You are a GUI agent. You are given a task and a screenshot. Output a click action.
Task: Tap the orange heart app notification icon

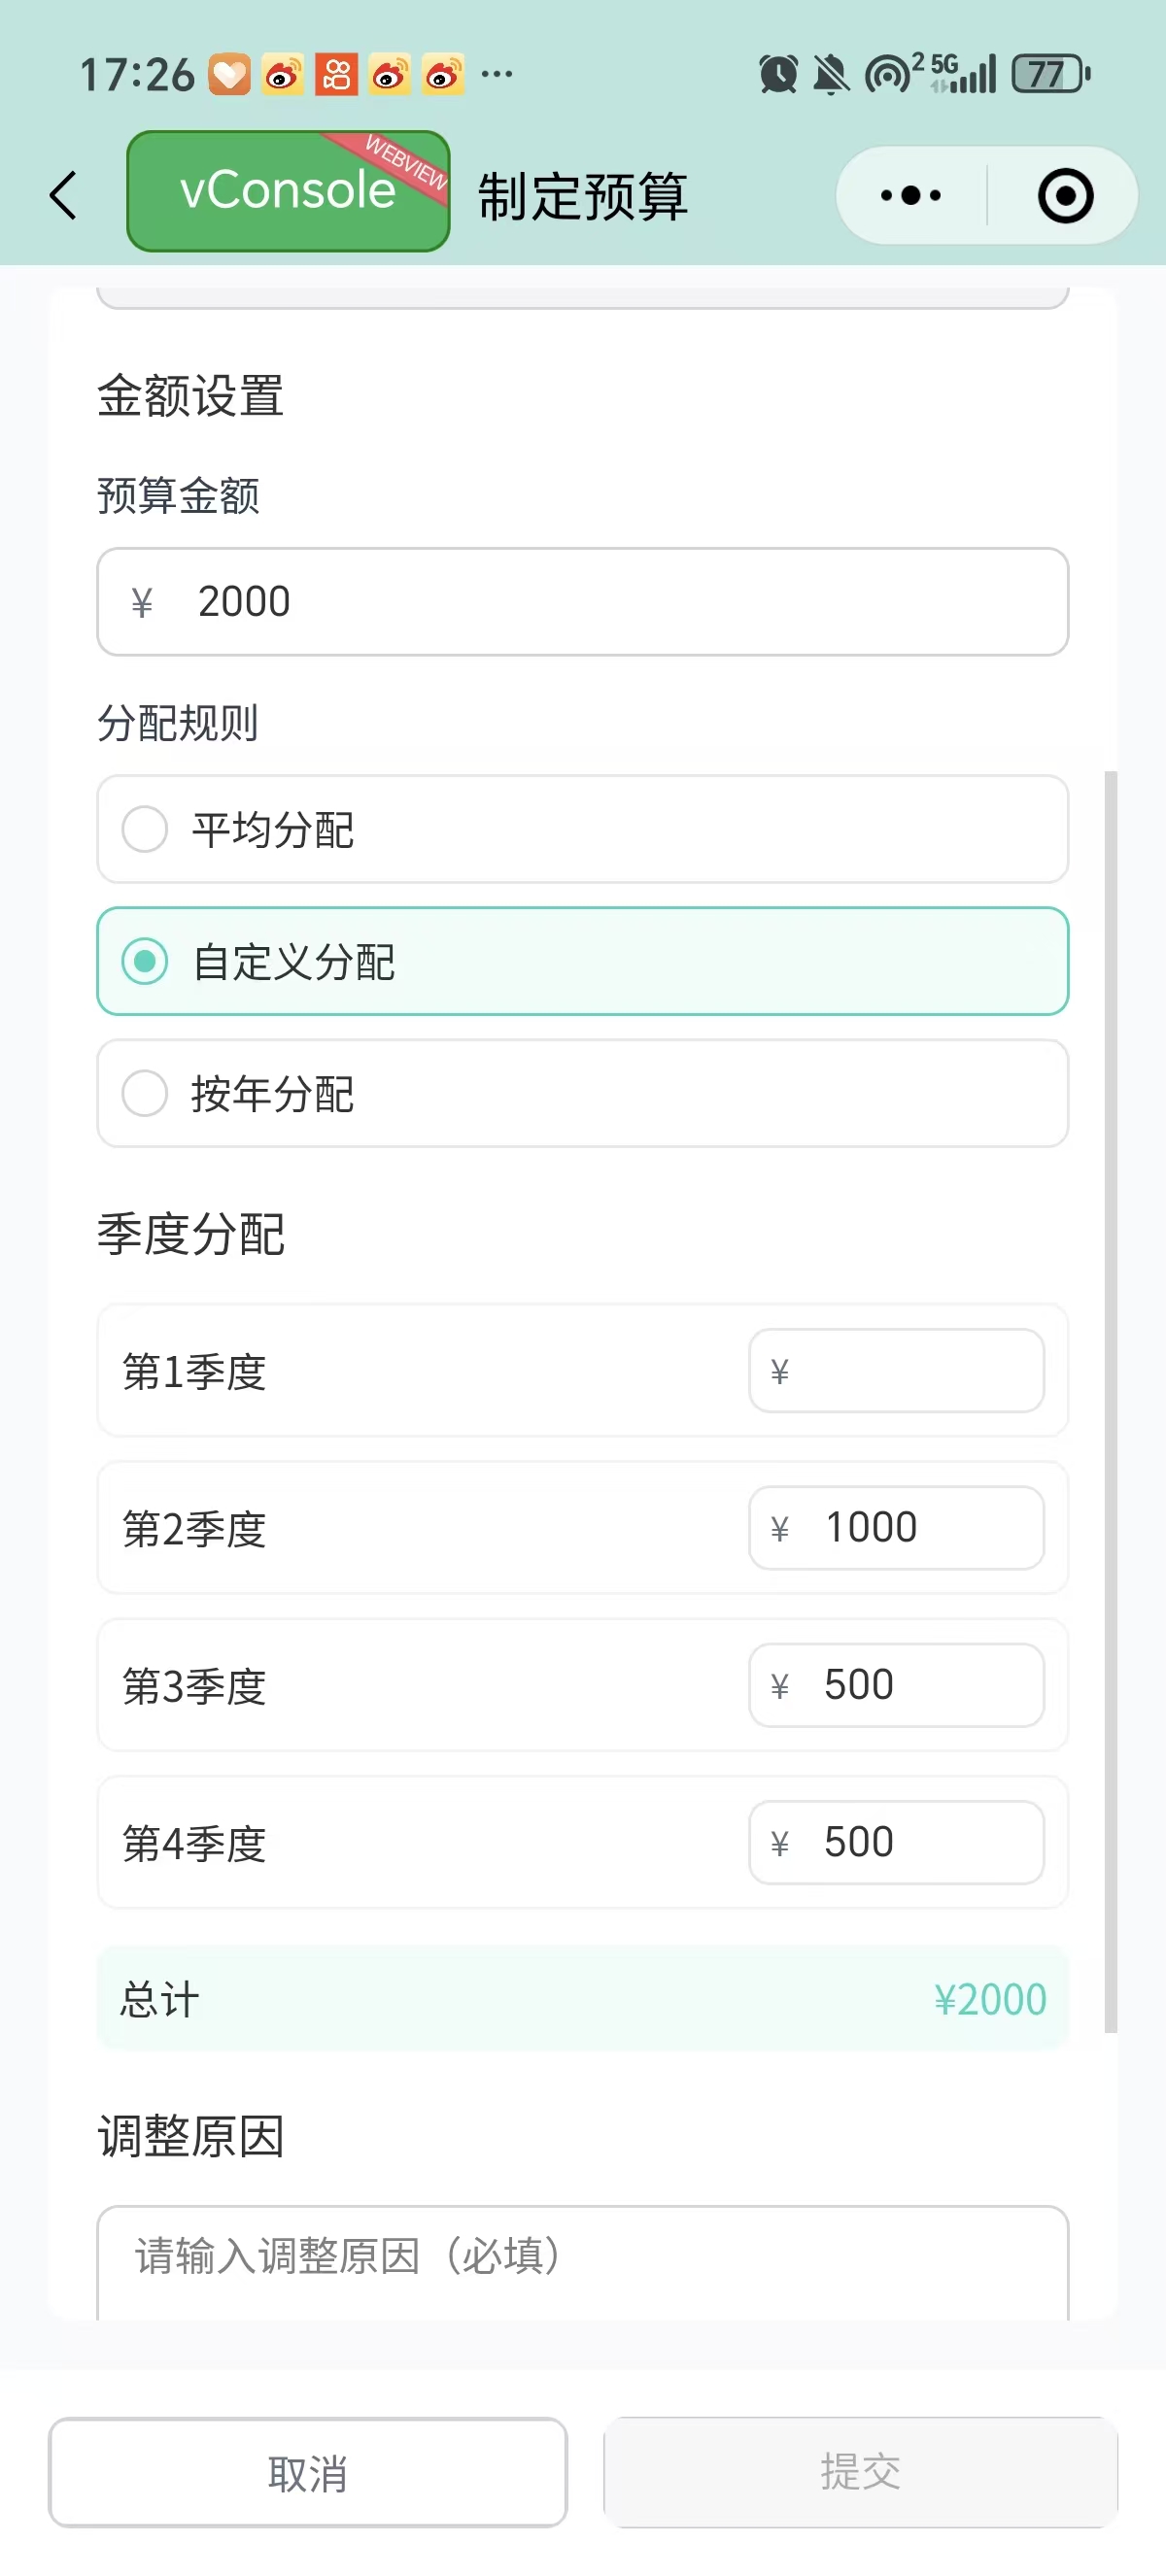tap(229, 74)
